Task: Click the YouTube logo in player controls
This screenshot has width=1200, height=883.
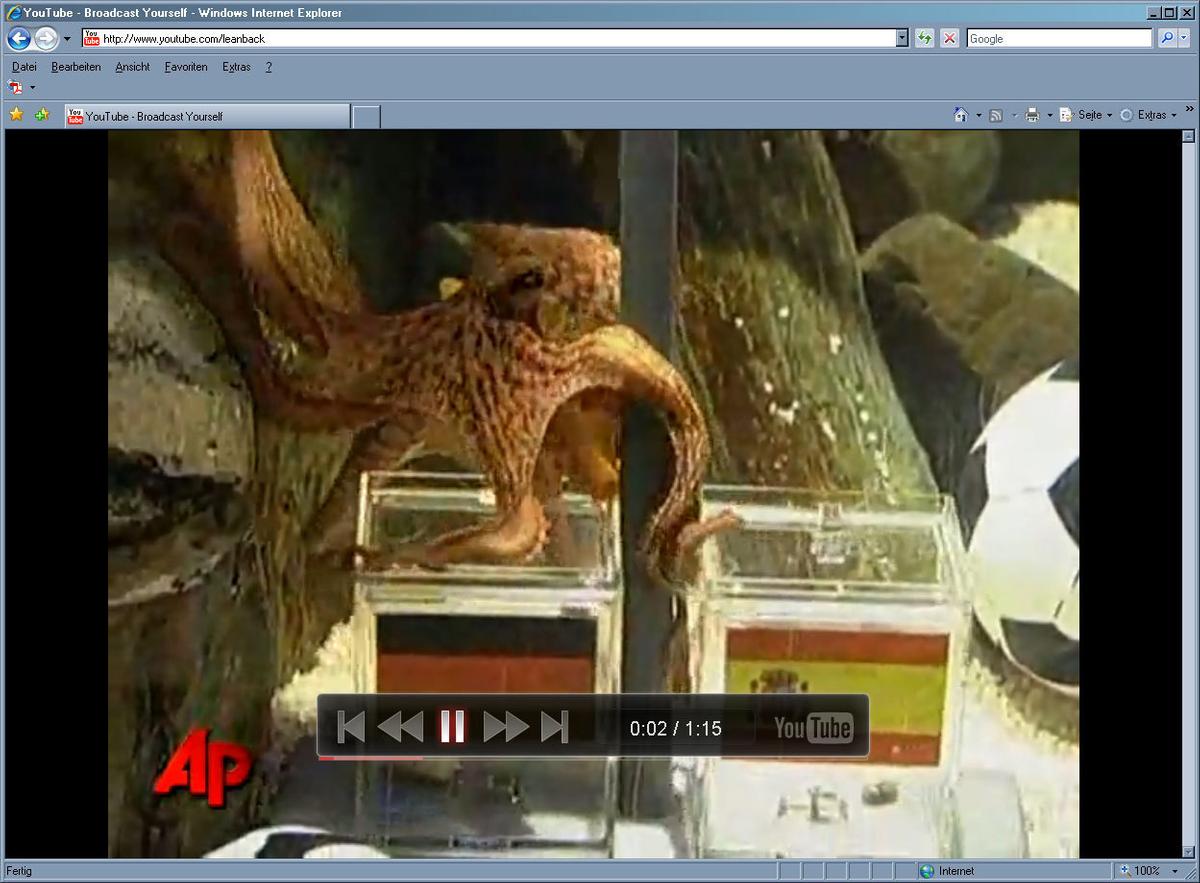Action: [x=813, y=728]
